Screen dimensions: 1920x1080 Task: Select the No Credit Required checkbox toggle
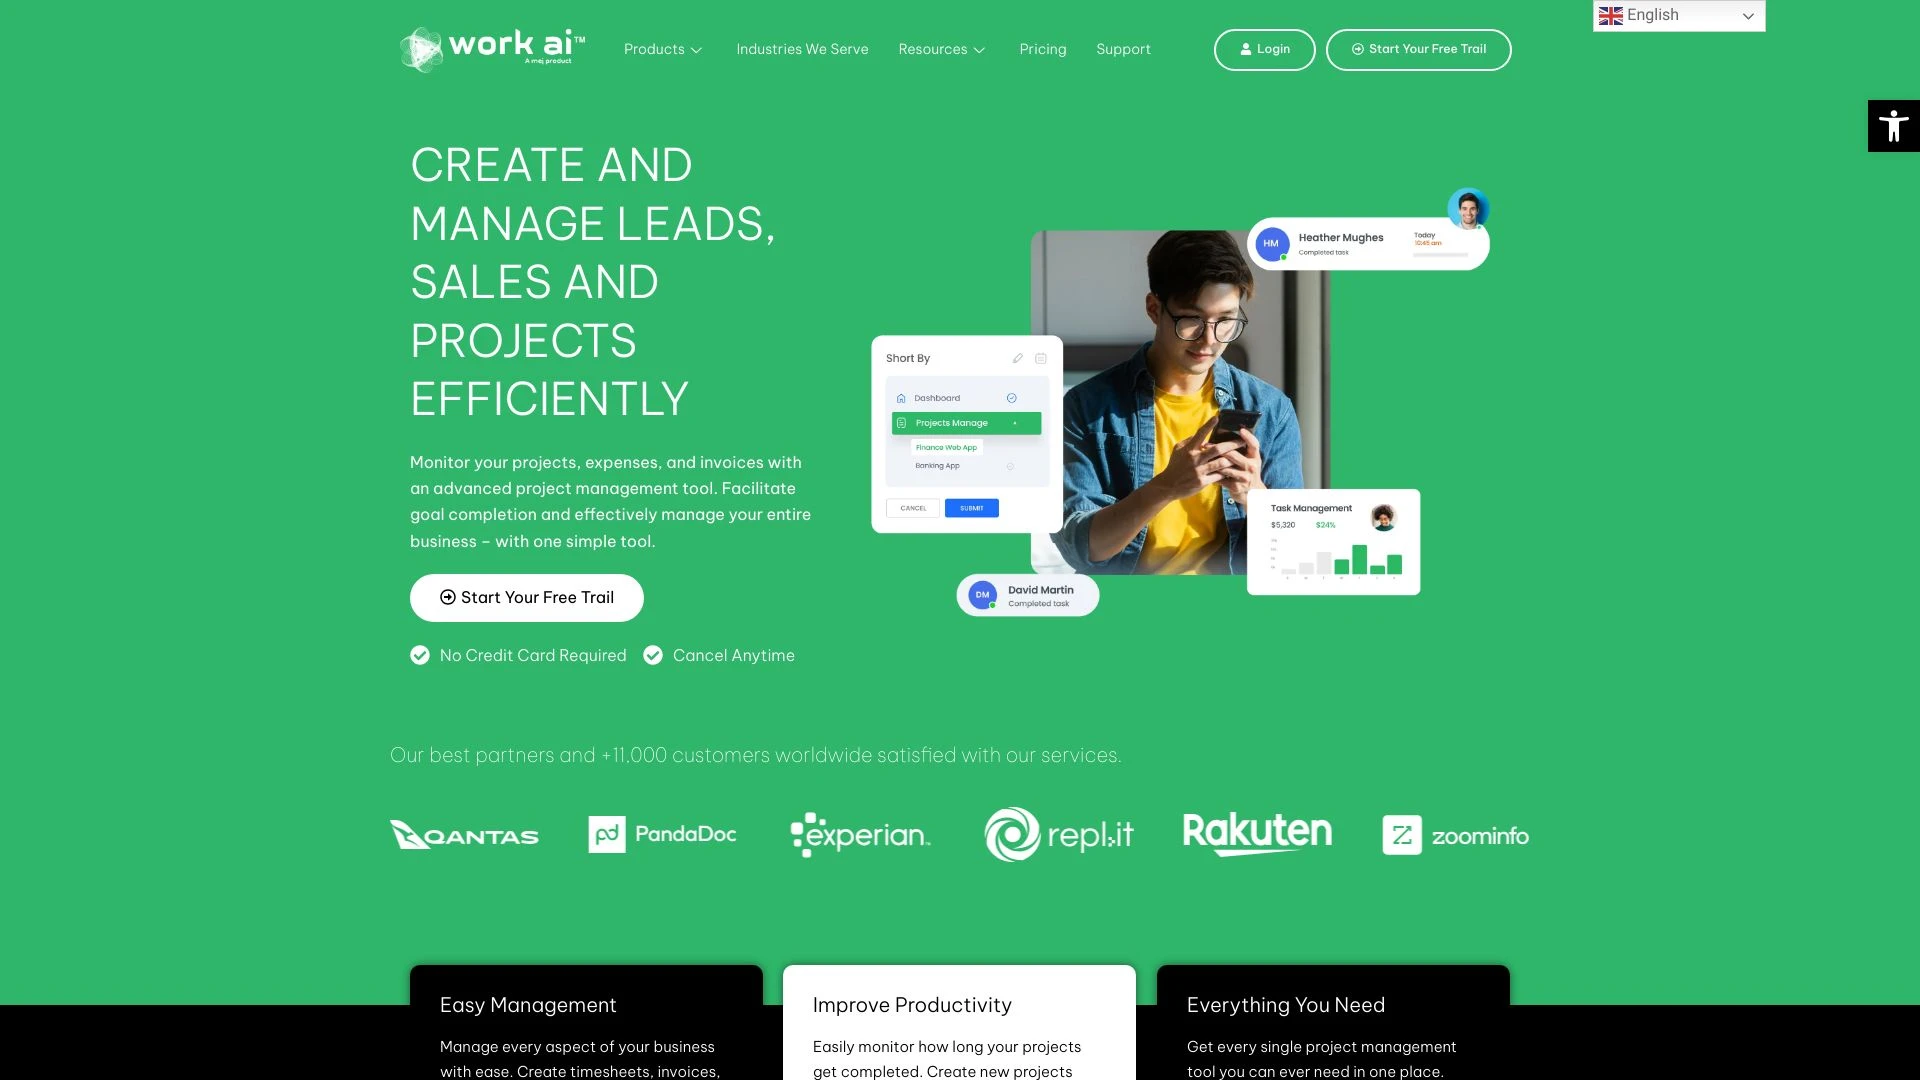click(x=419, y=654)
